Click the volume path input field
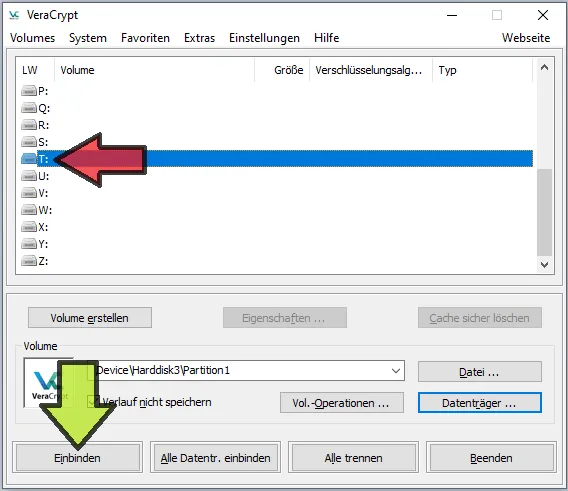 pos(246,370)
